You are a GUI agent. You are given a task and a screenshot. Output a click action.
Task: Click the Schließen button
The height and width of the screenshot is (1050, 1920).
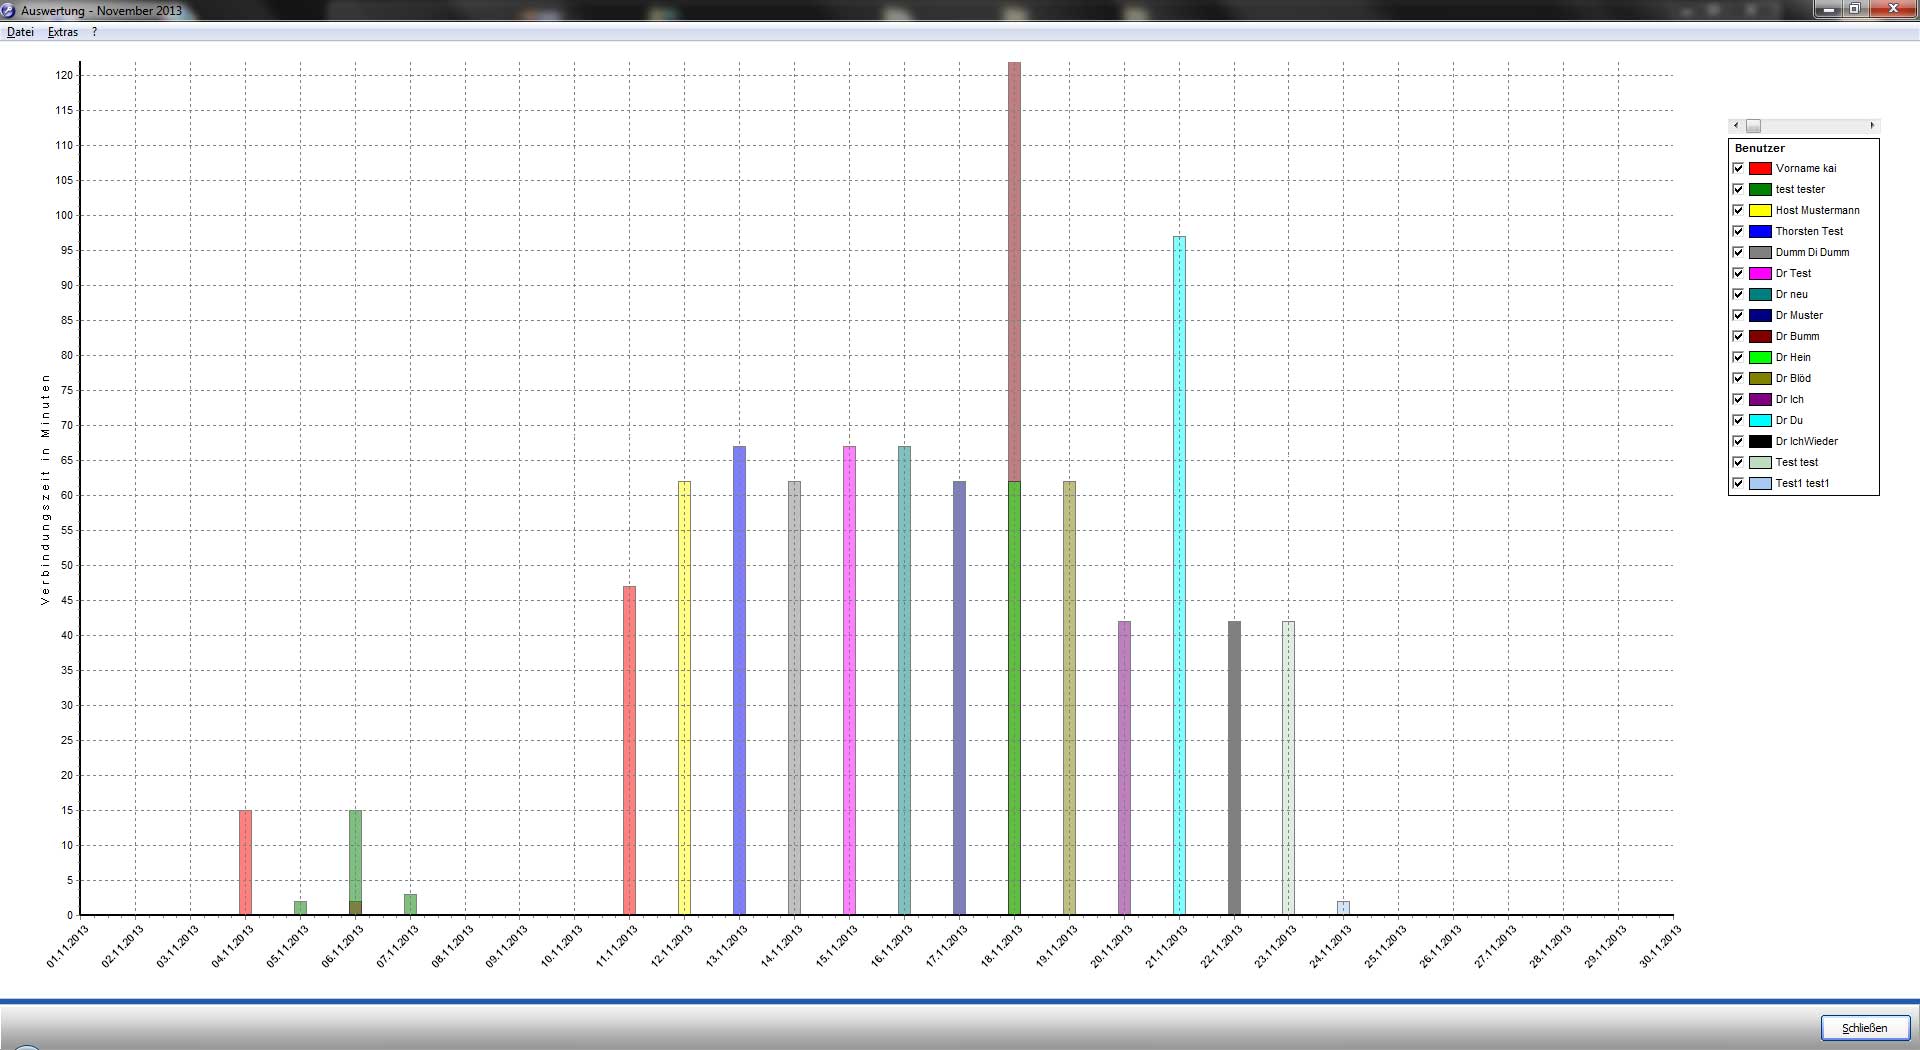click(x=1865, y=1028)
